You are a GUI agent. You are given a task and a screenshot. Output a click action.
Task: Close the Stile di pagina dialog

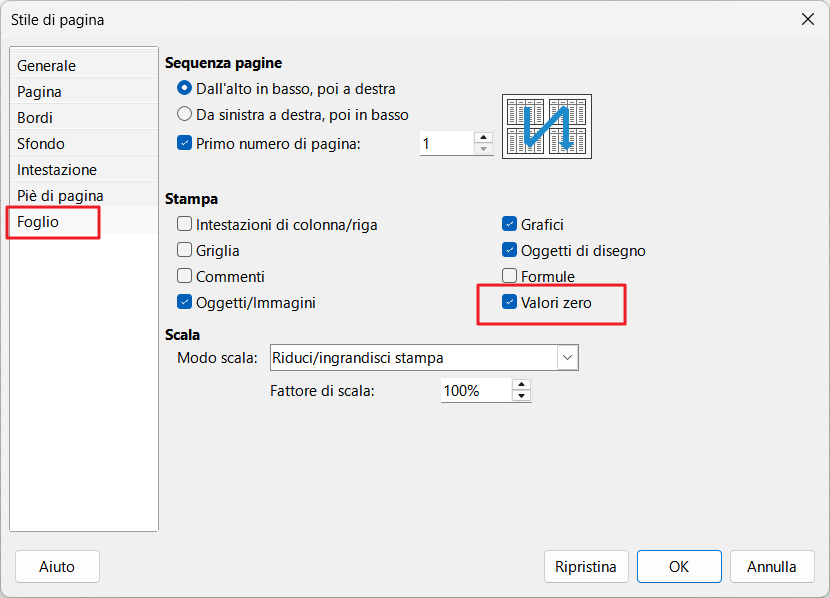(x=808, y=20)
